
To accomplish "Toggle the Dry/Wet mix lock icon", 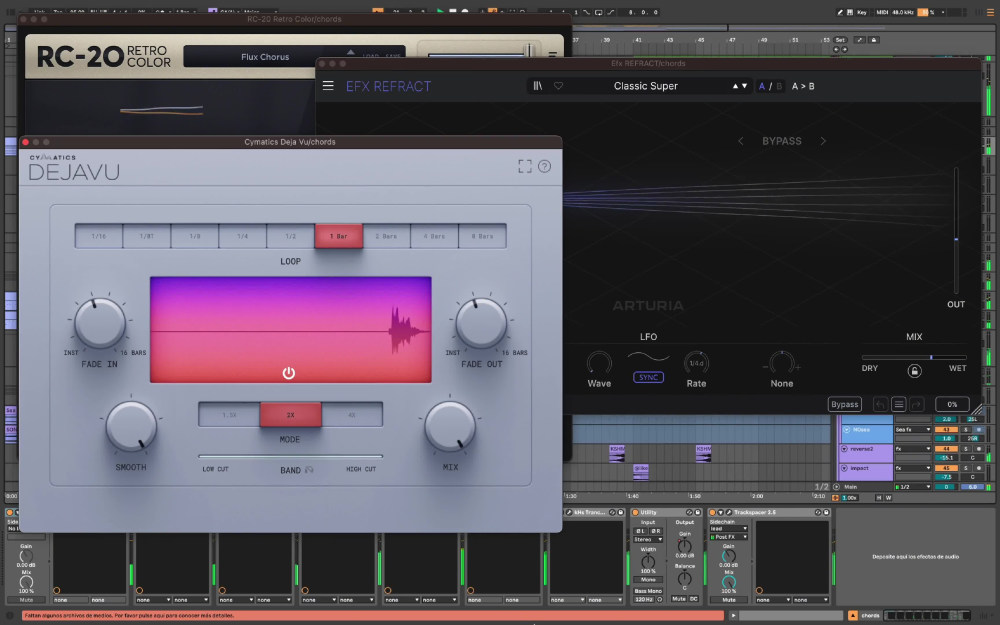I will [915, 371].
